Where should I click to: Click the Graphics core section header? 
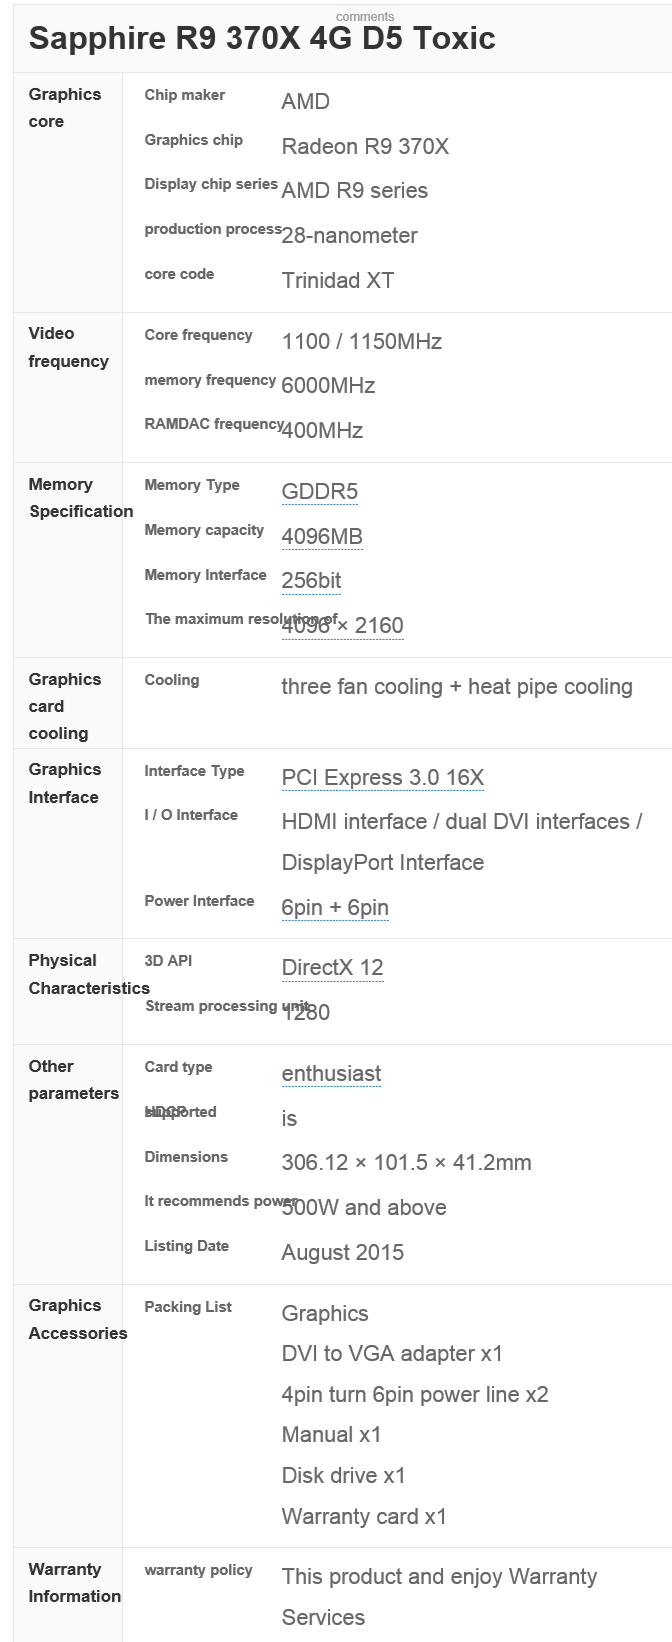point(64,108)
